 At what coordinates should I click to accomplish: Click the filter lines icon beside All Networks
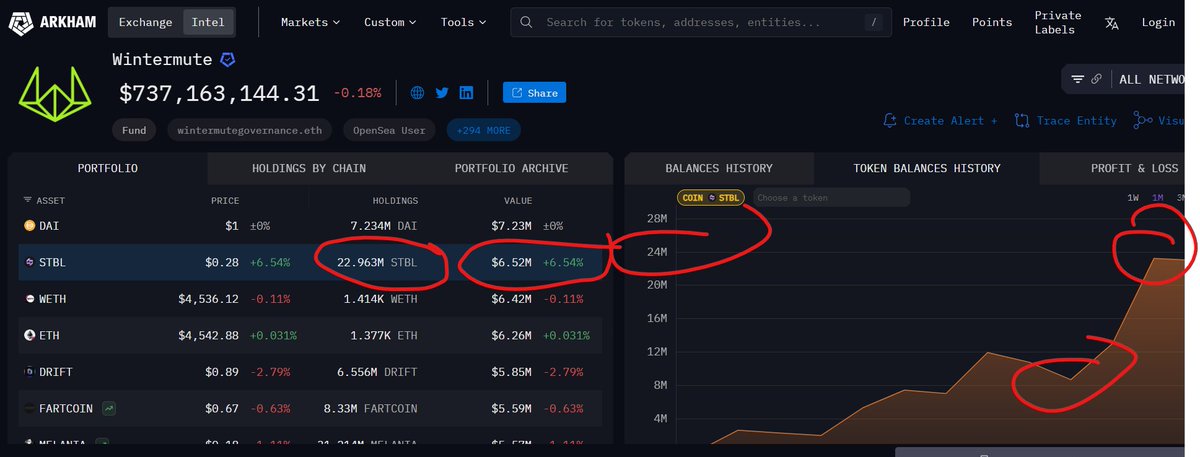[x=1077, y=79]
